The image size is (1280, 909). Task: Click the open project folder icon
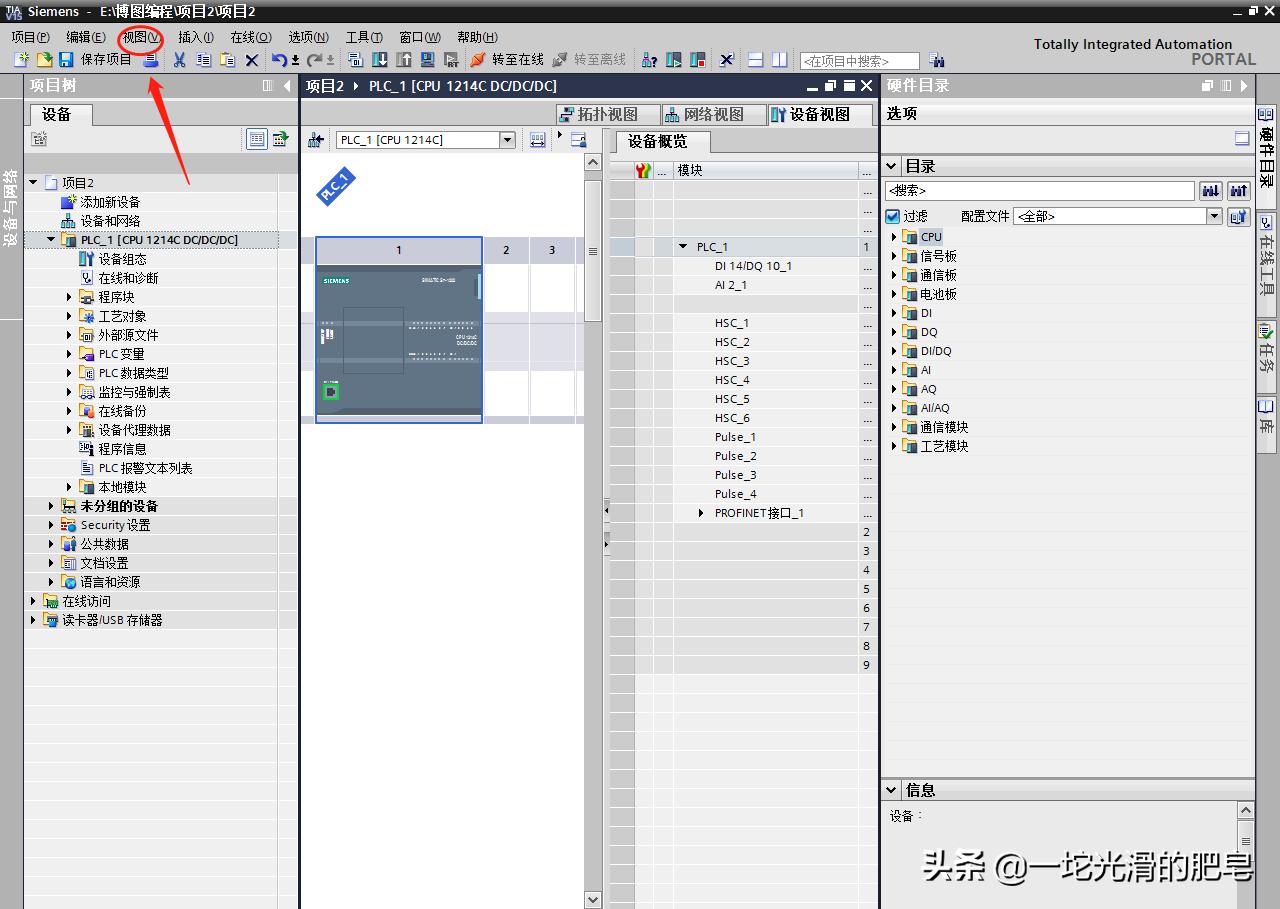43,60
